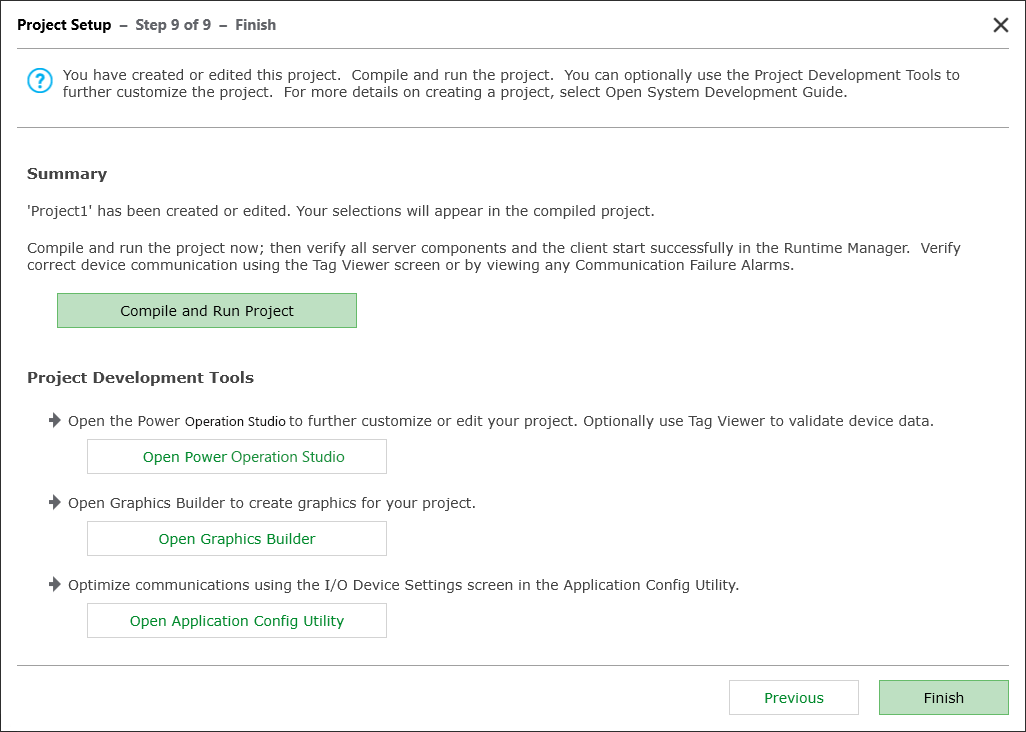Open Application Config Utility
The height and width of the screenshot is (732, 1026).
pos(237,621)
